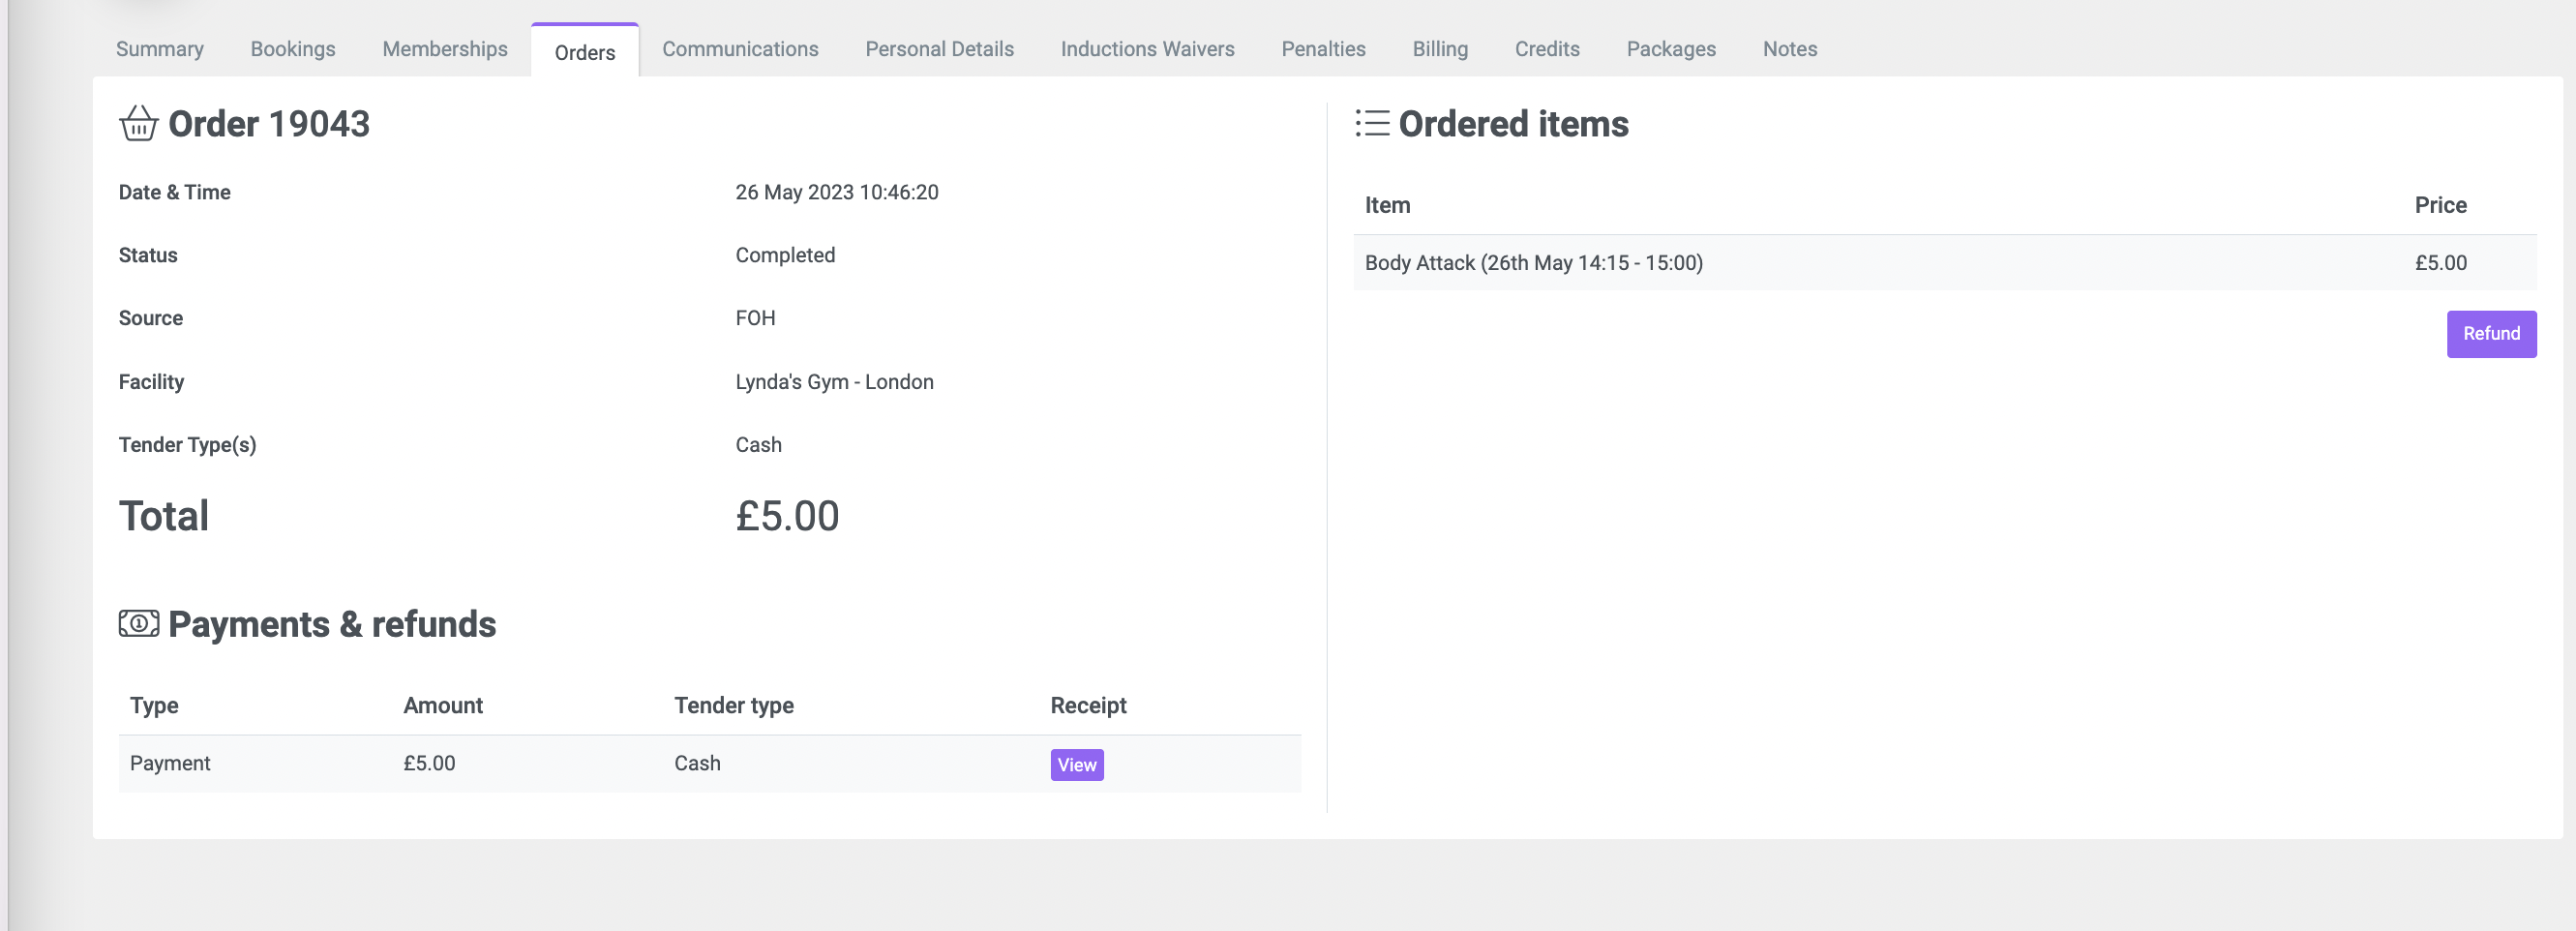Image resolution: width=2576 pixels, height=931 pixels.
Task: Click the Payments & refunds heading
Action: (x=332, y=624)
